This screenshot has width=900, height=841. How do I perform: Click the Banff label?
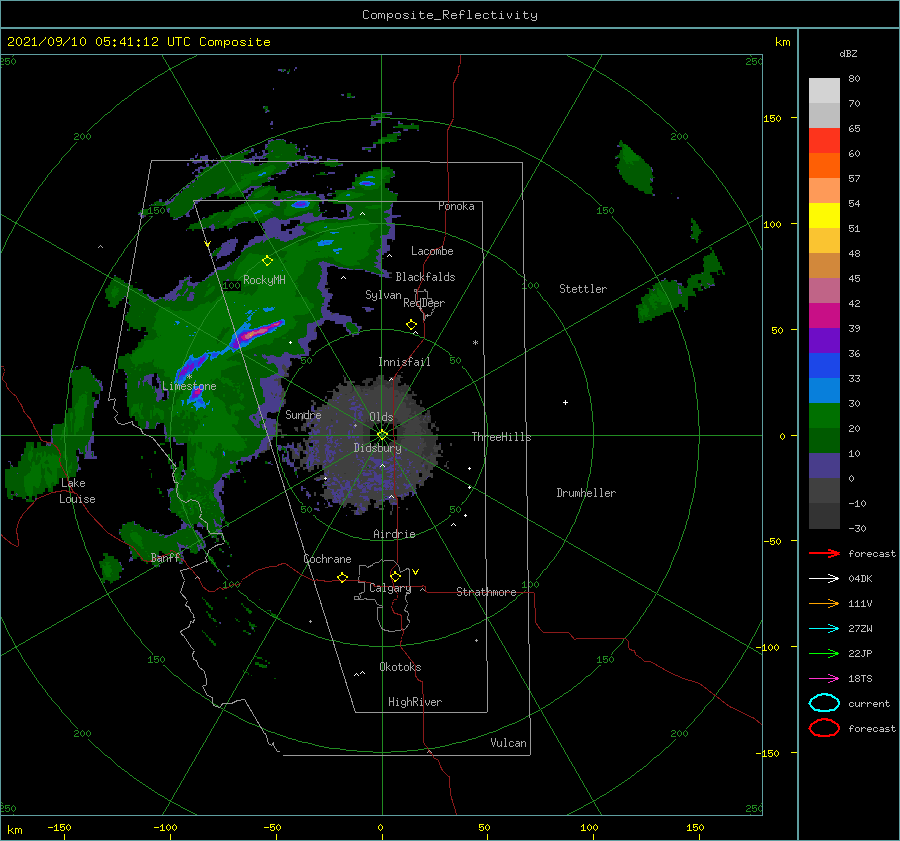point(165,558)
